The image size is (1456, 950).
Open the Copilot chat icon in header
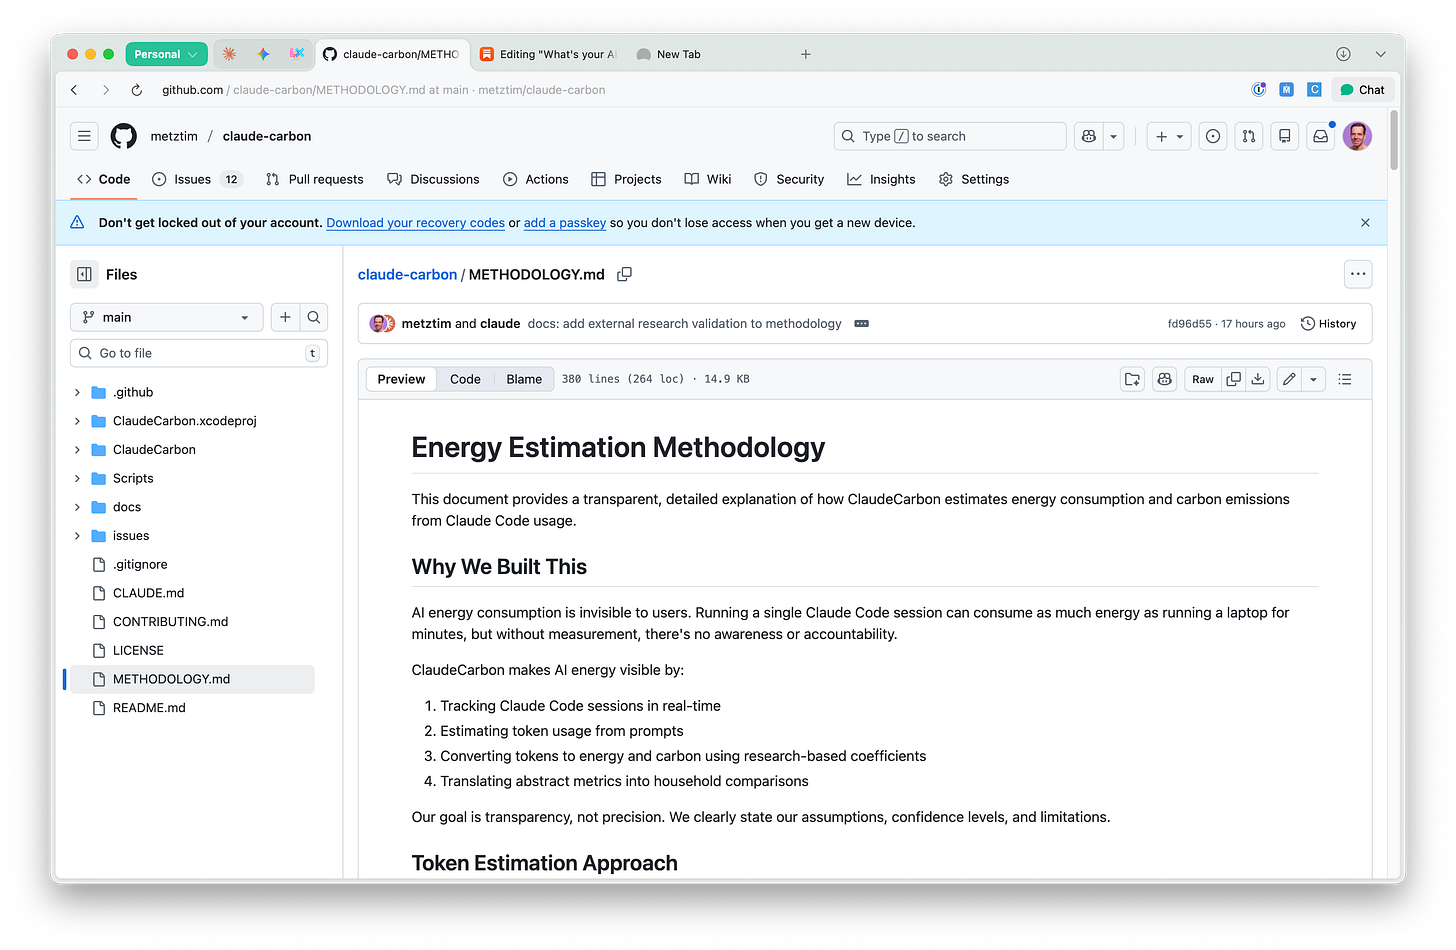click(x=1089, y=136)
